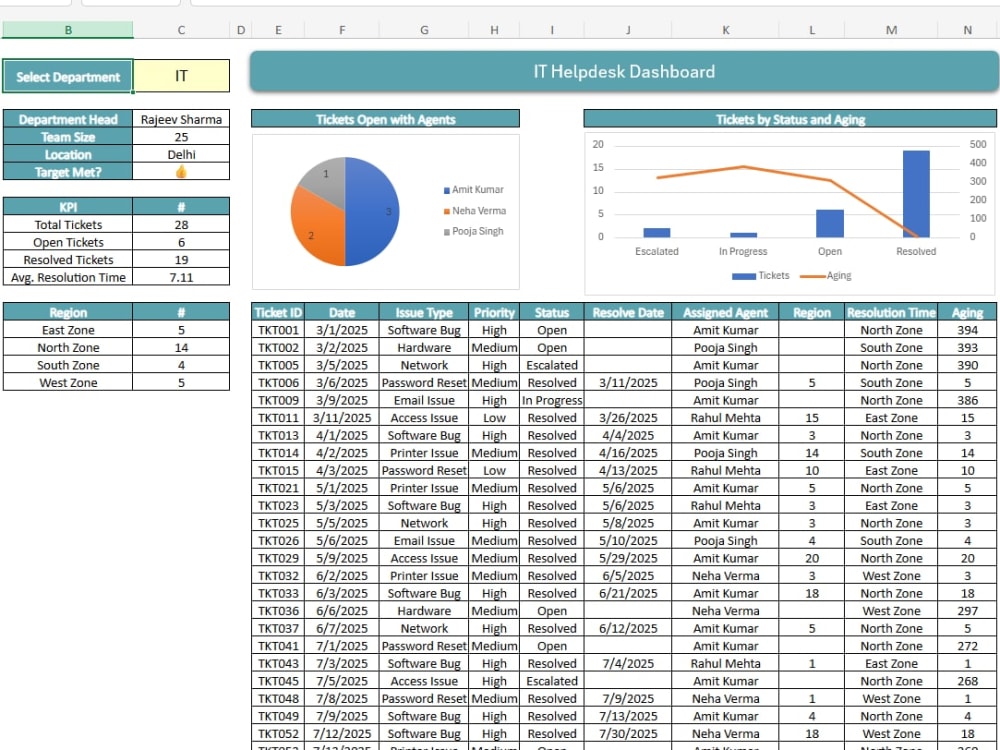This screenshot has width=1000, height=750.
Task: Click the Aging column header
Action: click(967, 312)
